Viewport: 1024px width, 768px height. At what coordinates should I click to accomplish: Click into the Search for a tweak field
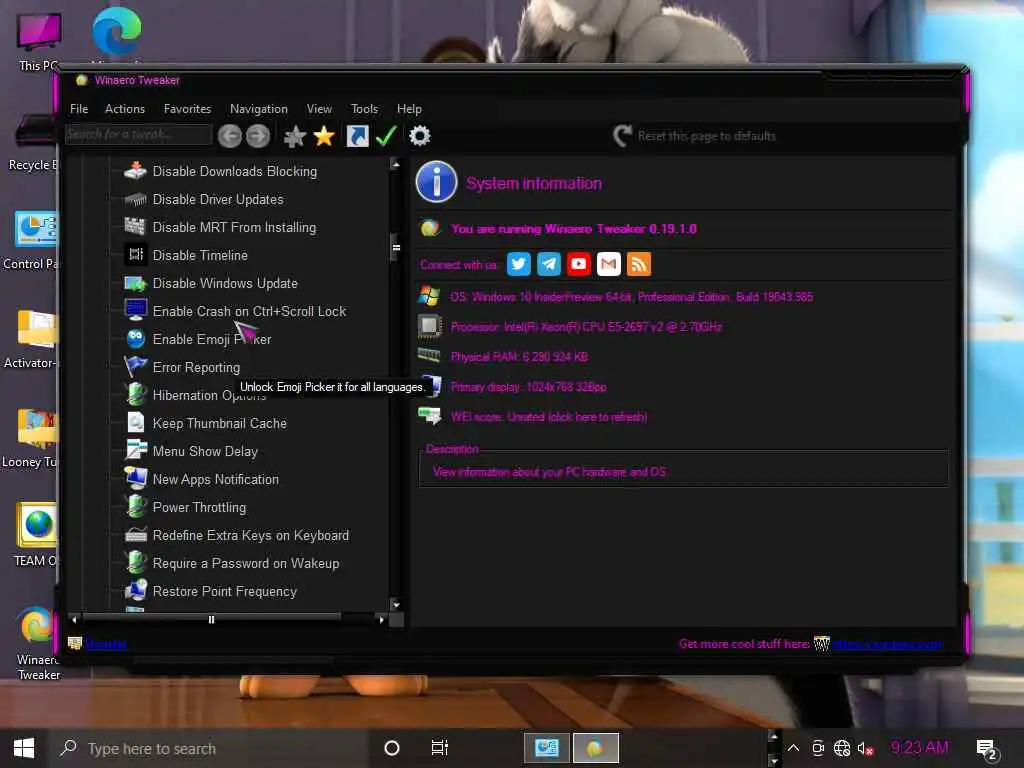click(138, 135)
